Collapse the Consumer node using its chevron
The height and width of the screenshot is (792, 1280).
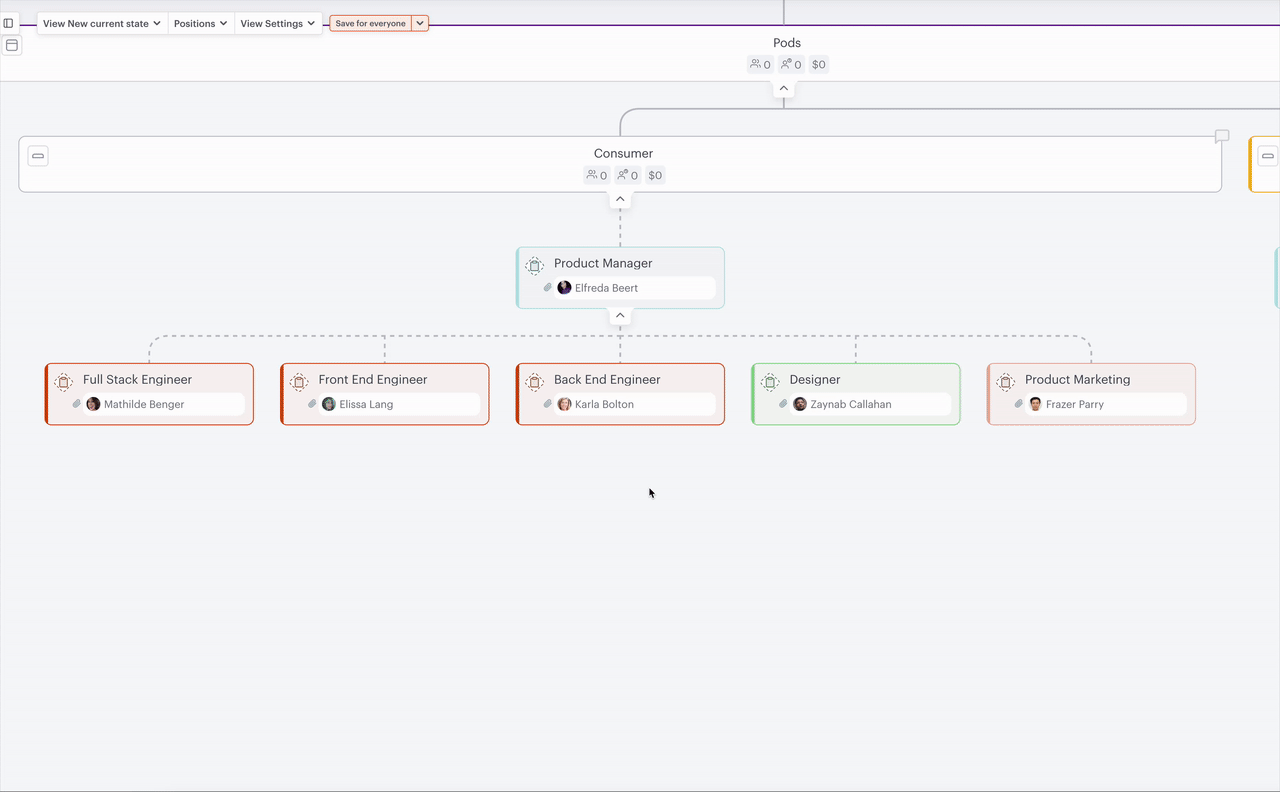coord(620,198)
